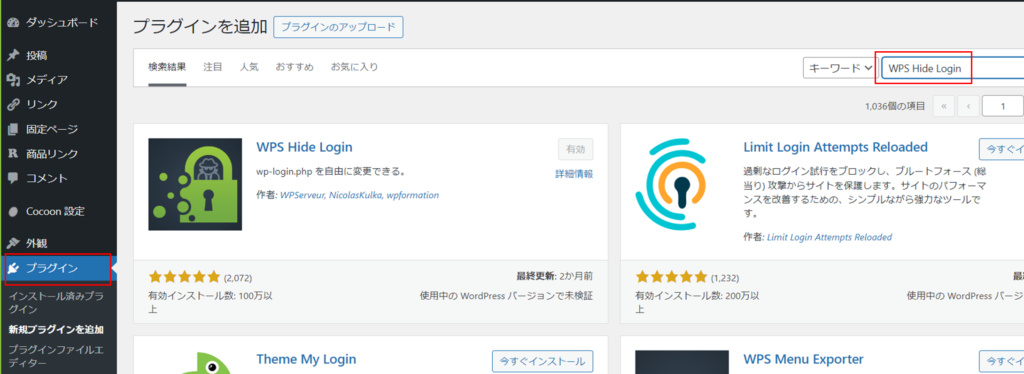
Task: Click the Cocoon 設定 circle icon
Action: click(x=12, y=211)
